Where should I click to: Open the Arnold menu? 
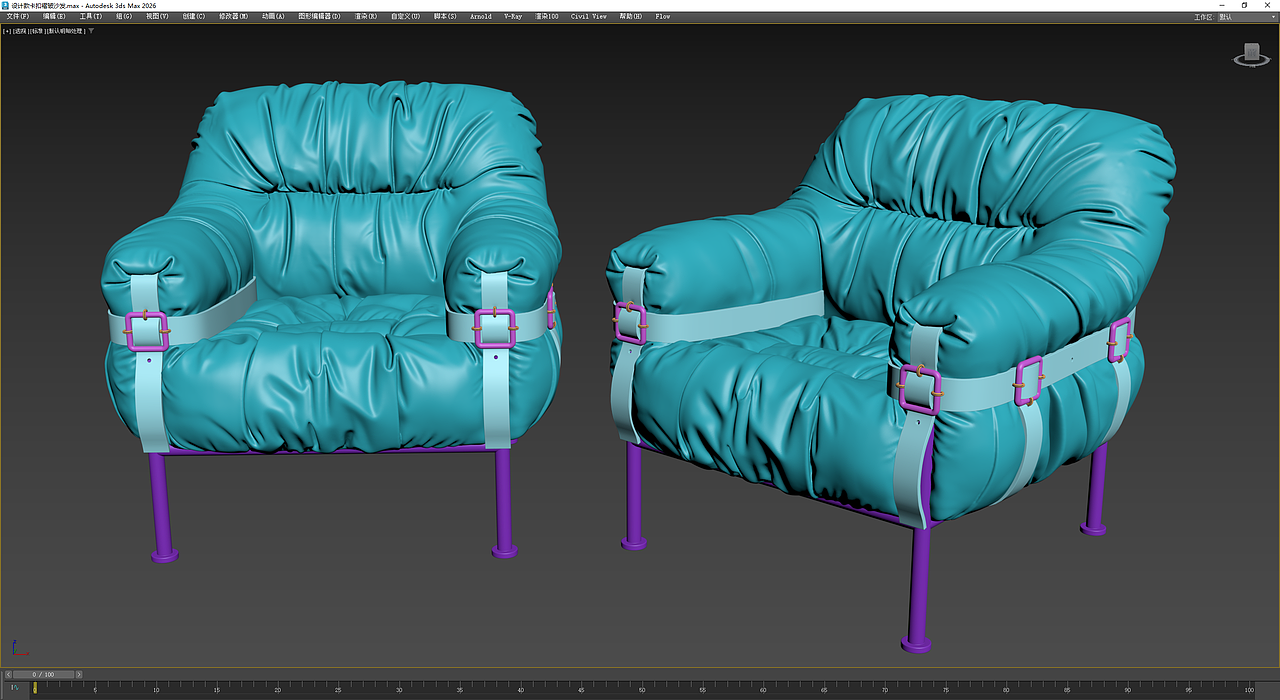point(481,17)
